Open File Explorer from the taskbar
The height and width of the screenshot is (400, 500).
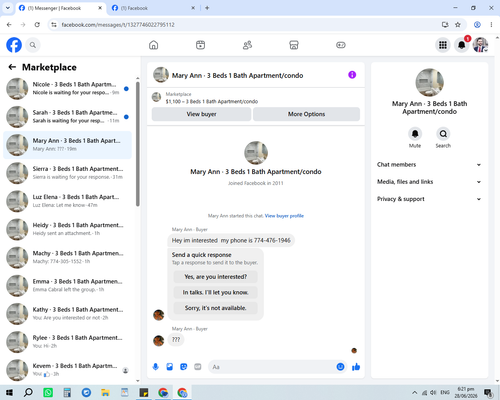click(x=105, y=392)
